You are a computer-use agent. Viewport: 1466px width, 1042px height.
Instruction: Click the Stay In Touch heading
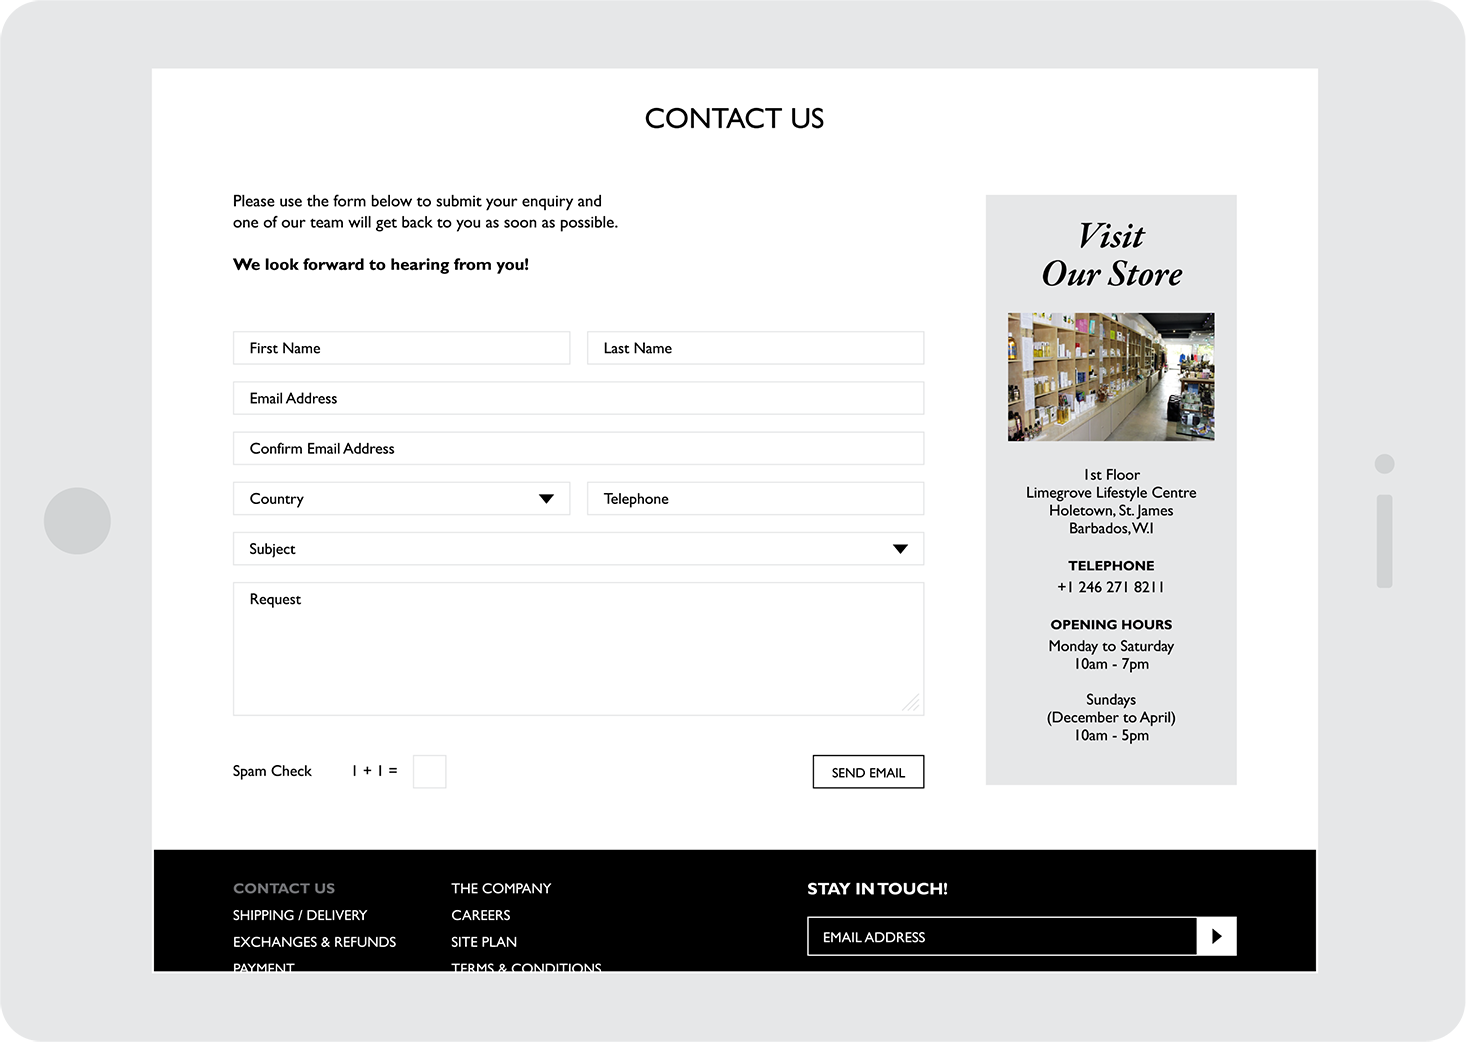pos(877,888)
